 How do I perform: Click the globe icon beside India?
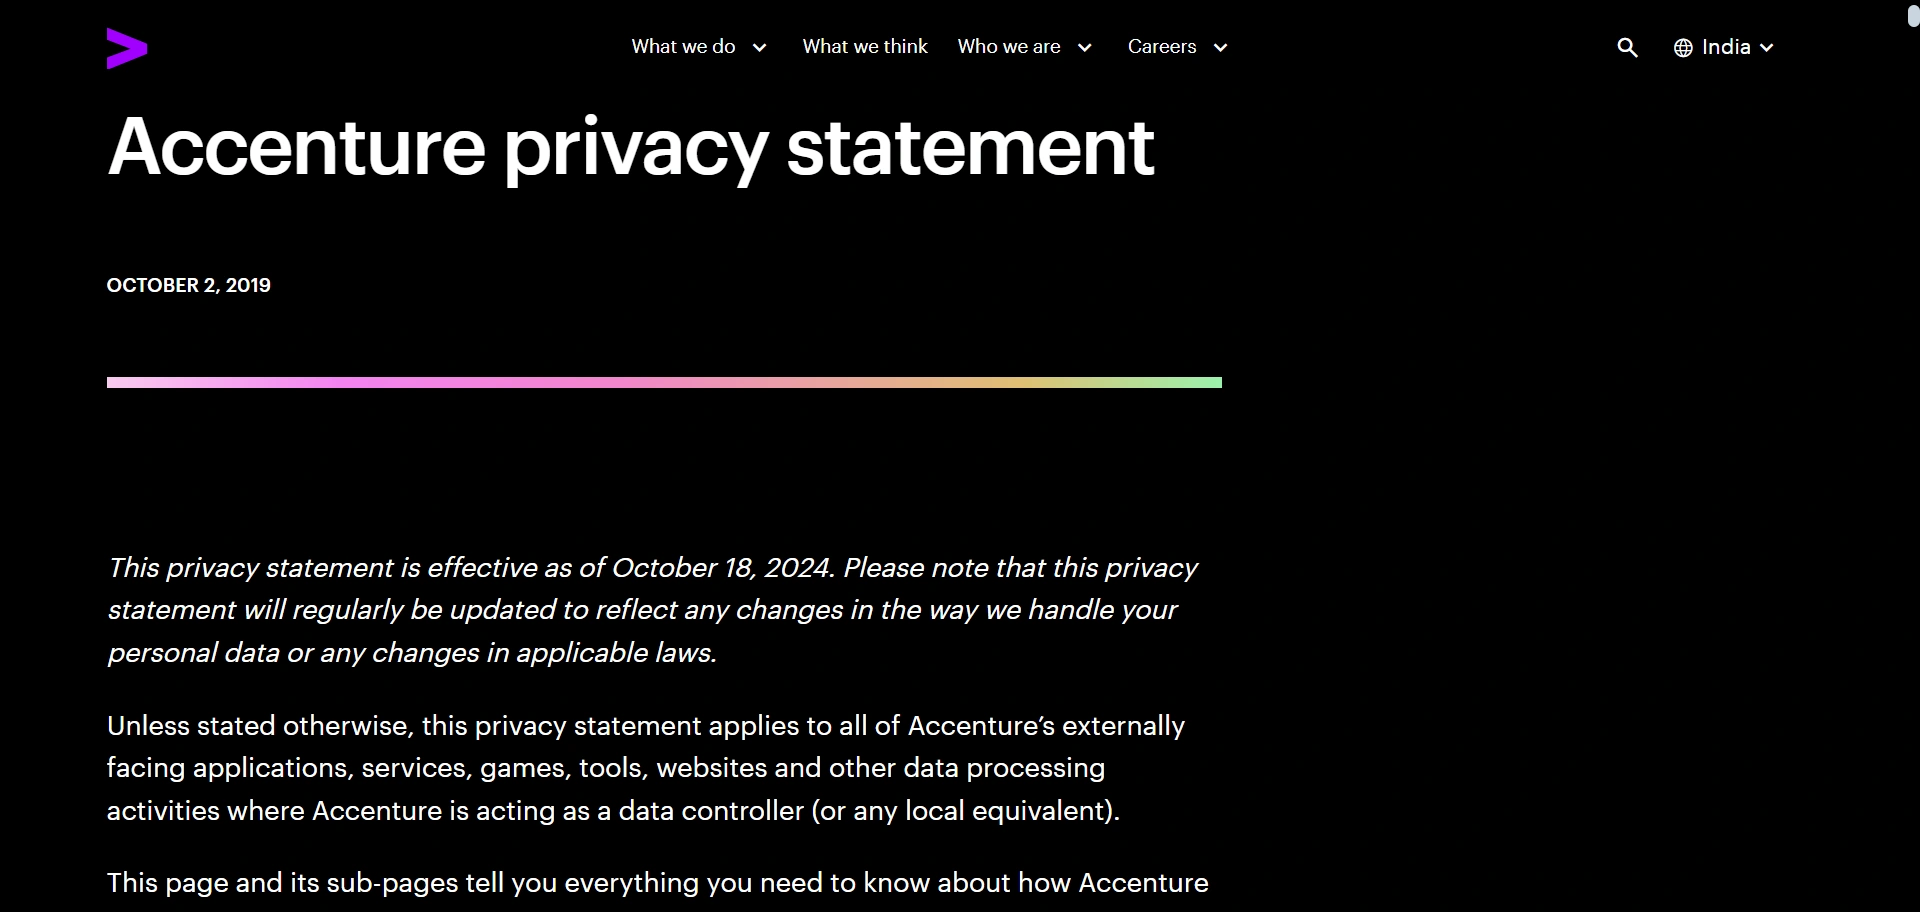[x=1681, y=47]
